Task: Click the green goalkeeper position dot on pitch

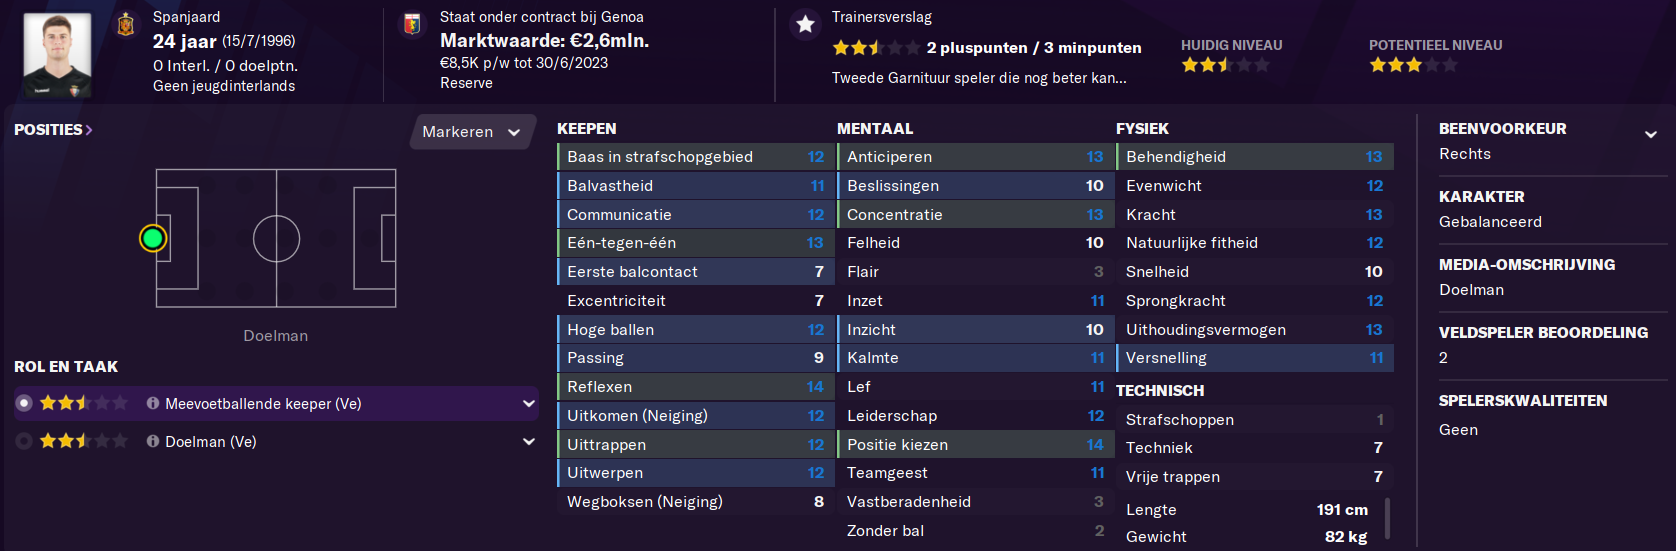Action: pyautogui.click(x=153, y=238)
